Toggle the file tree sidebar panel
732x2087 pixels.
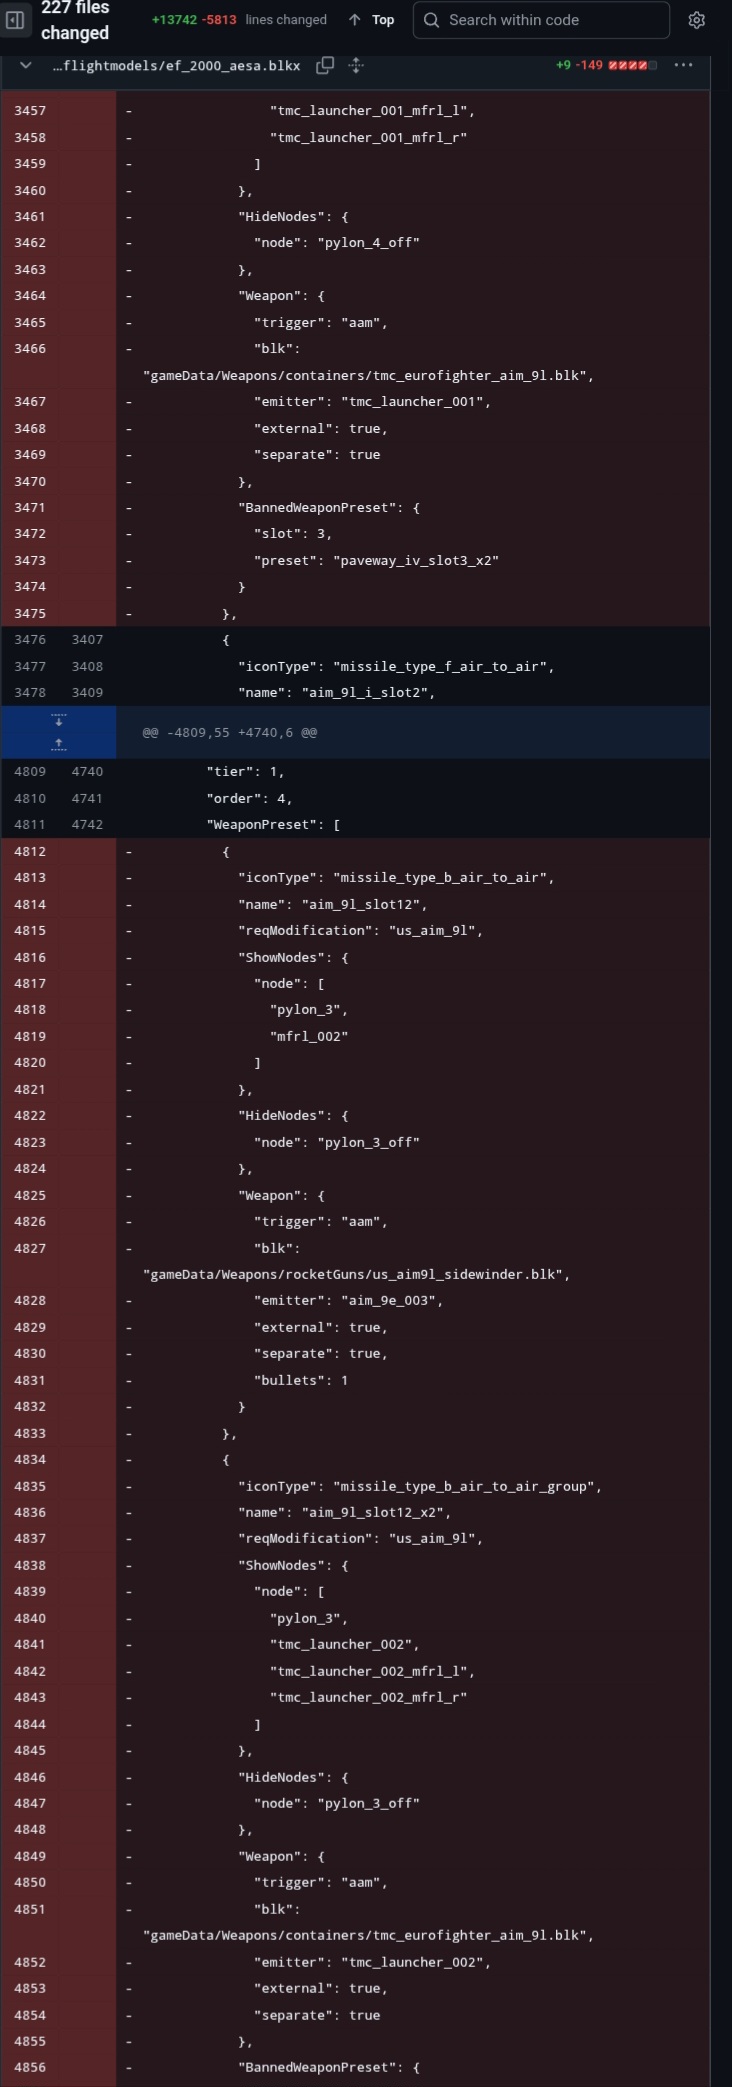pyautogui.click(x=15, y=20)
